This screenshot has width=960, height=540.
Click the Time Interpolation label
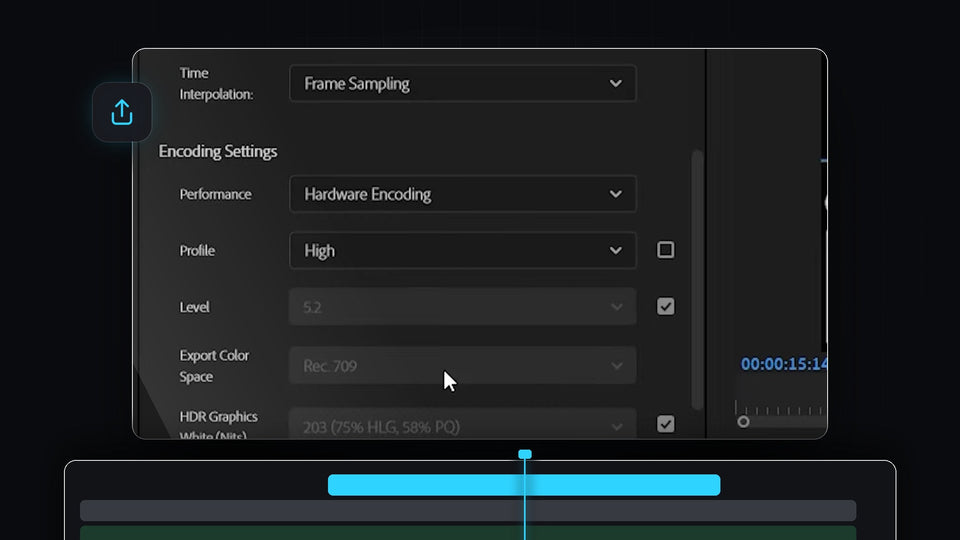(216, 83)
